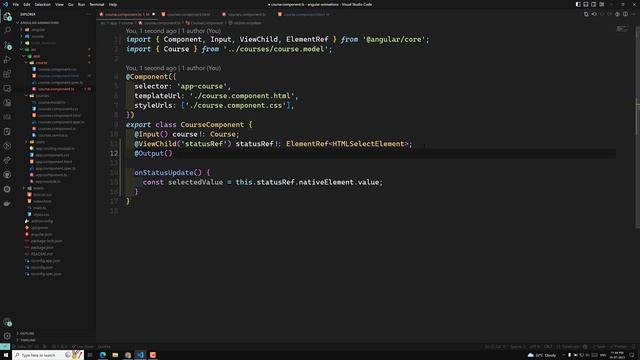640x360 pixels.
Task: Open the Extensions view
Action: pyautogui.click(x=7, y=74)
